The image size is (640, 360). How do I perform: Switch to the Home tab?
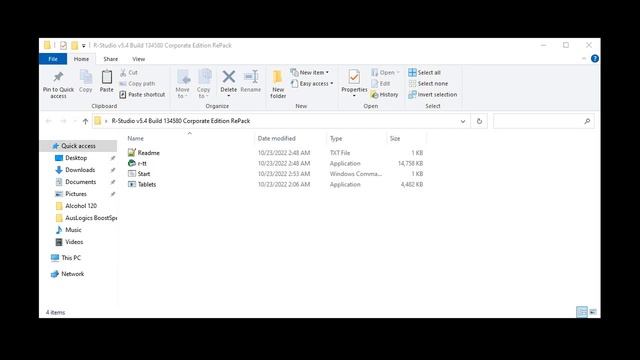81,59
